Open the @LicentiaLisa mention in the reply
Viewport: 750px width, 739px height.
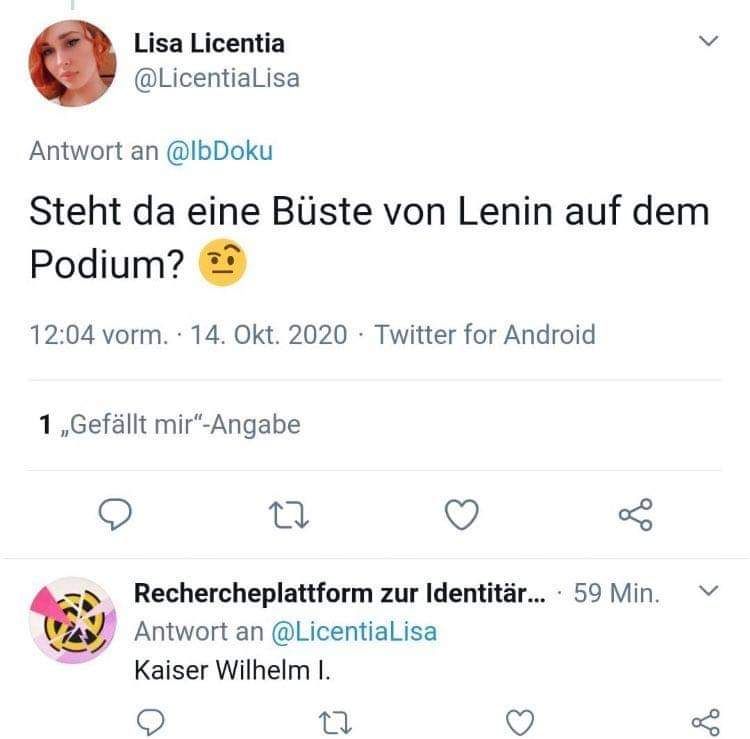pos(354,632)
